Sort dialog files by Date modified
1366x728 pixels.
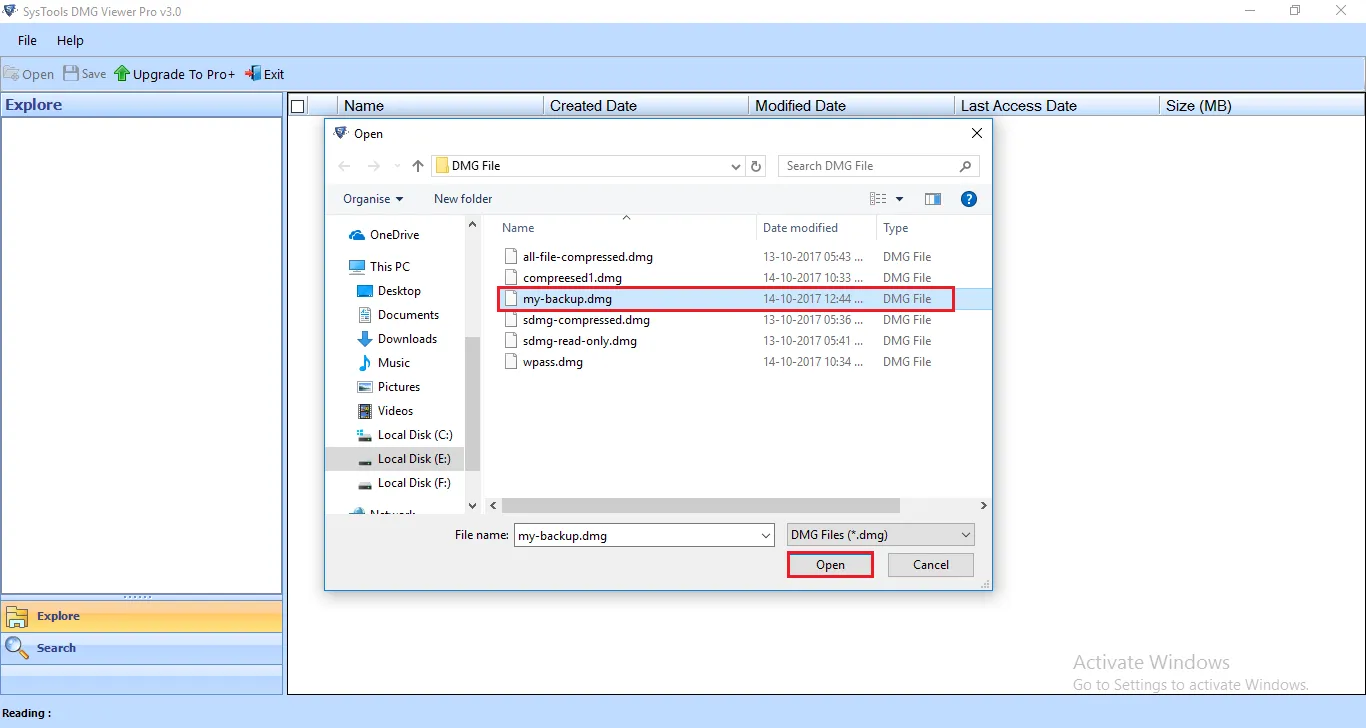800,228
